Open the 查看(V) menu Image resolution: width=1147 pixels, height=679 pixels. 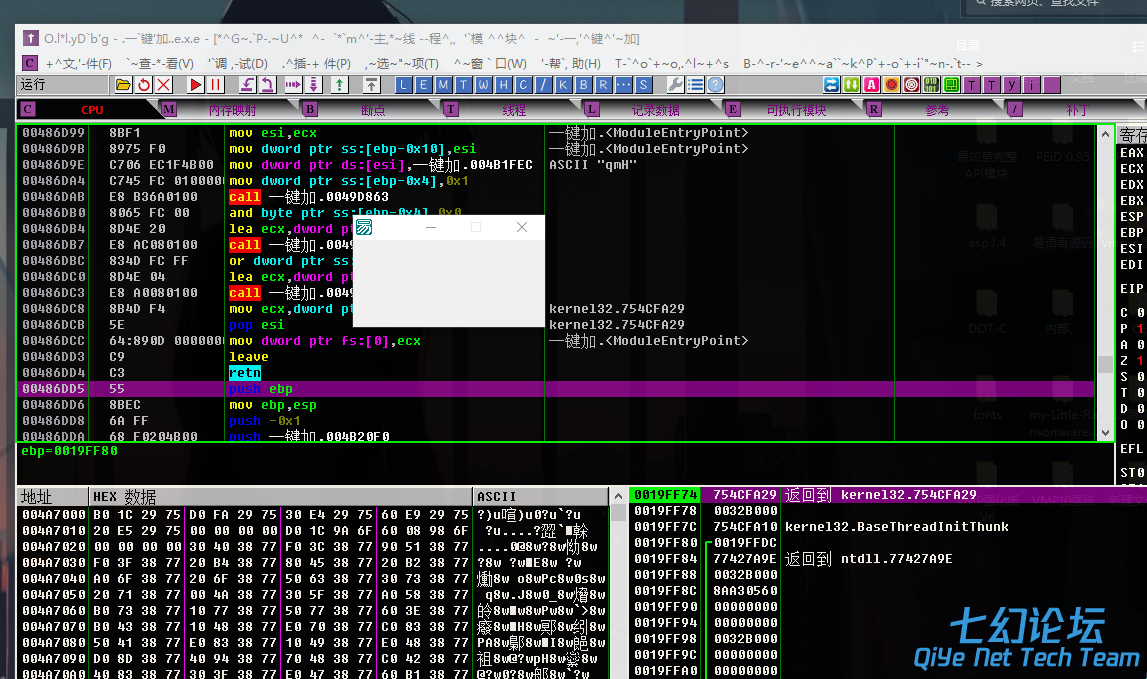160,64
